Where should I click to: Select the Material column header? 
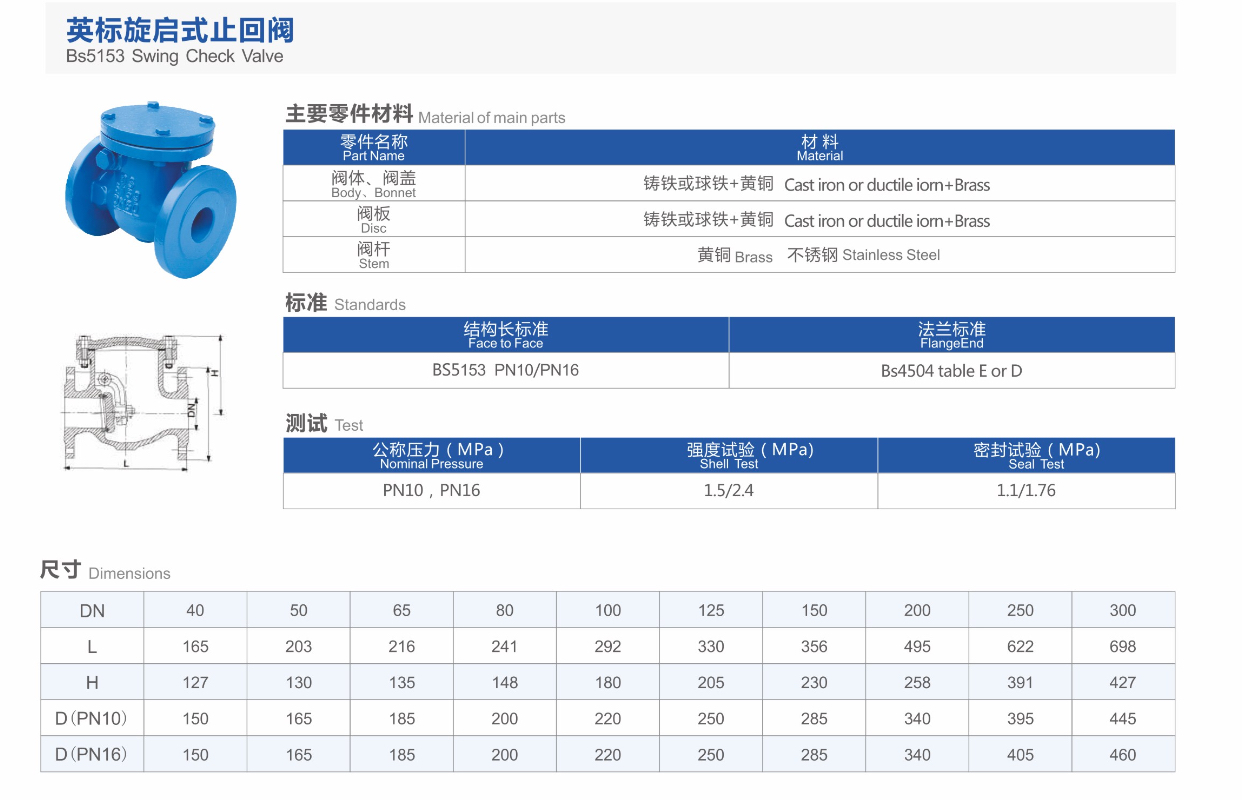pos(819,148)
